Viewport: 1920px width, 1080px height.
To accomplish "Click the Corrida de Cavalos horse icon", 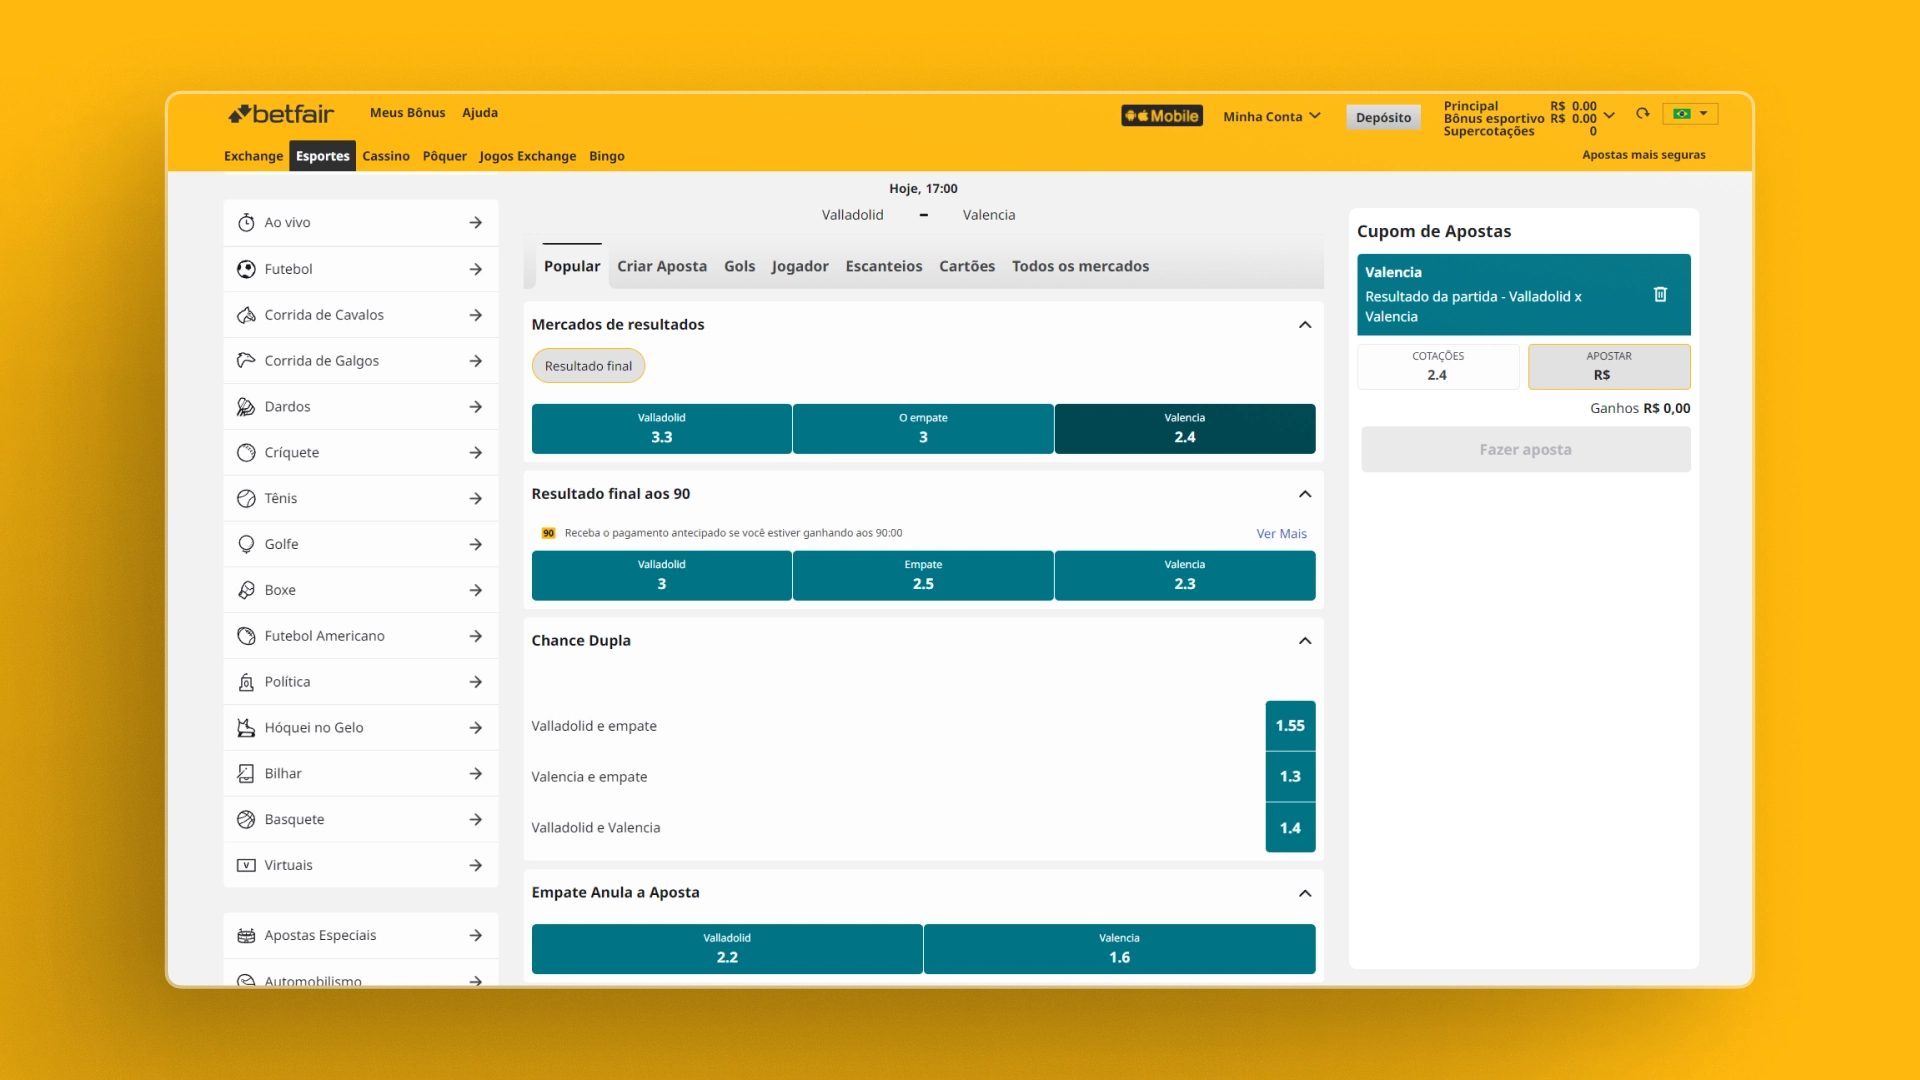I will (246, 315).
